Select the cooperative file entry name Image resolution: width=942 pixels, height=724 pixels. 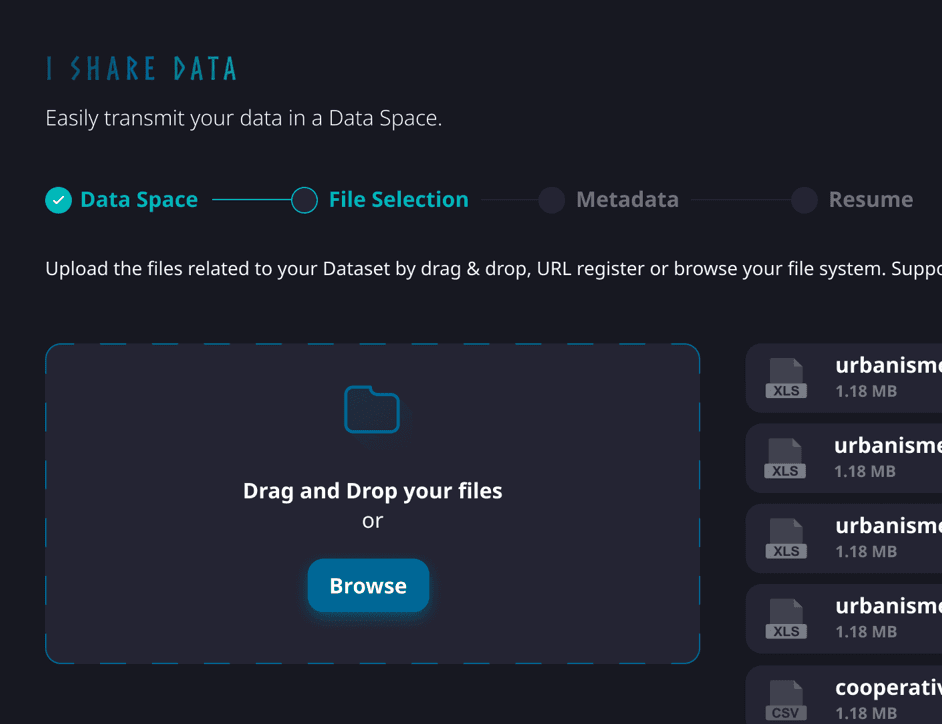(889, 687)
